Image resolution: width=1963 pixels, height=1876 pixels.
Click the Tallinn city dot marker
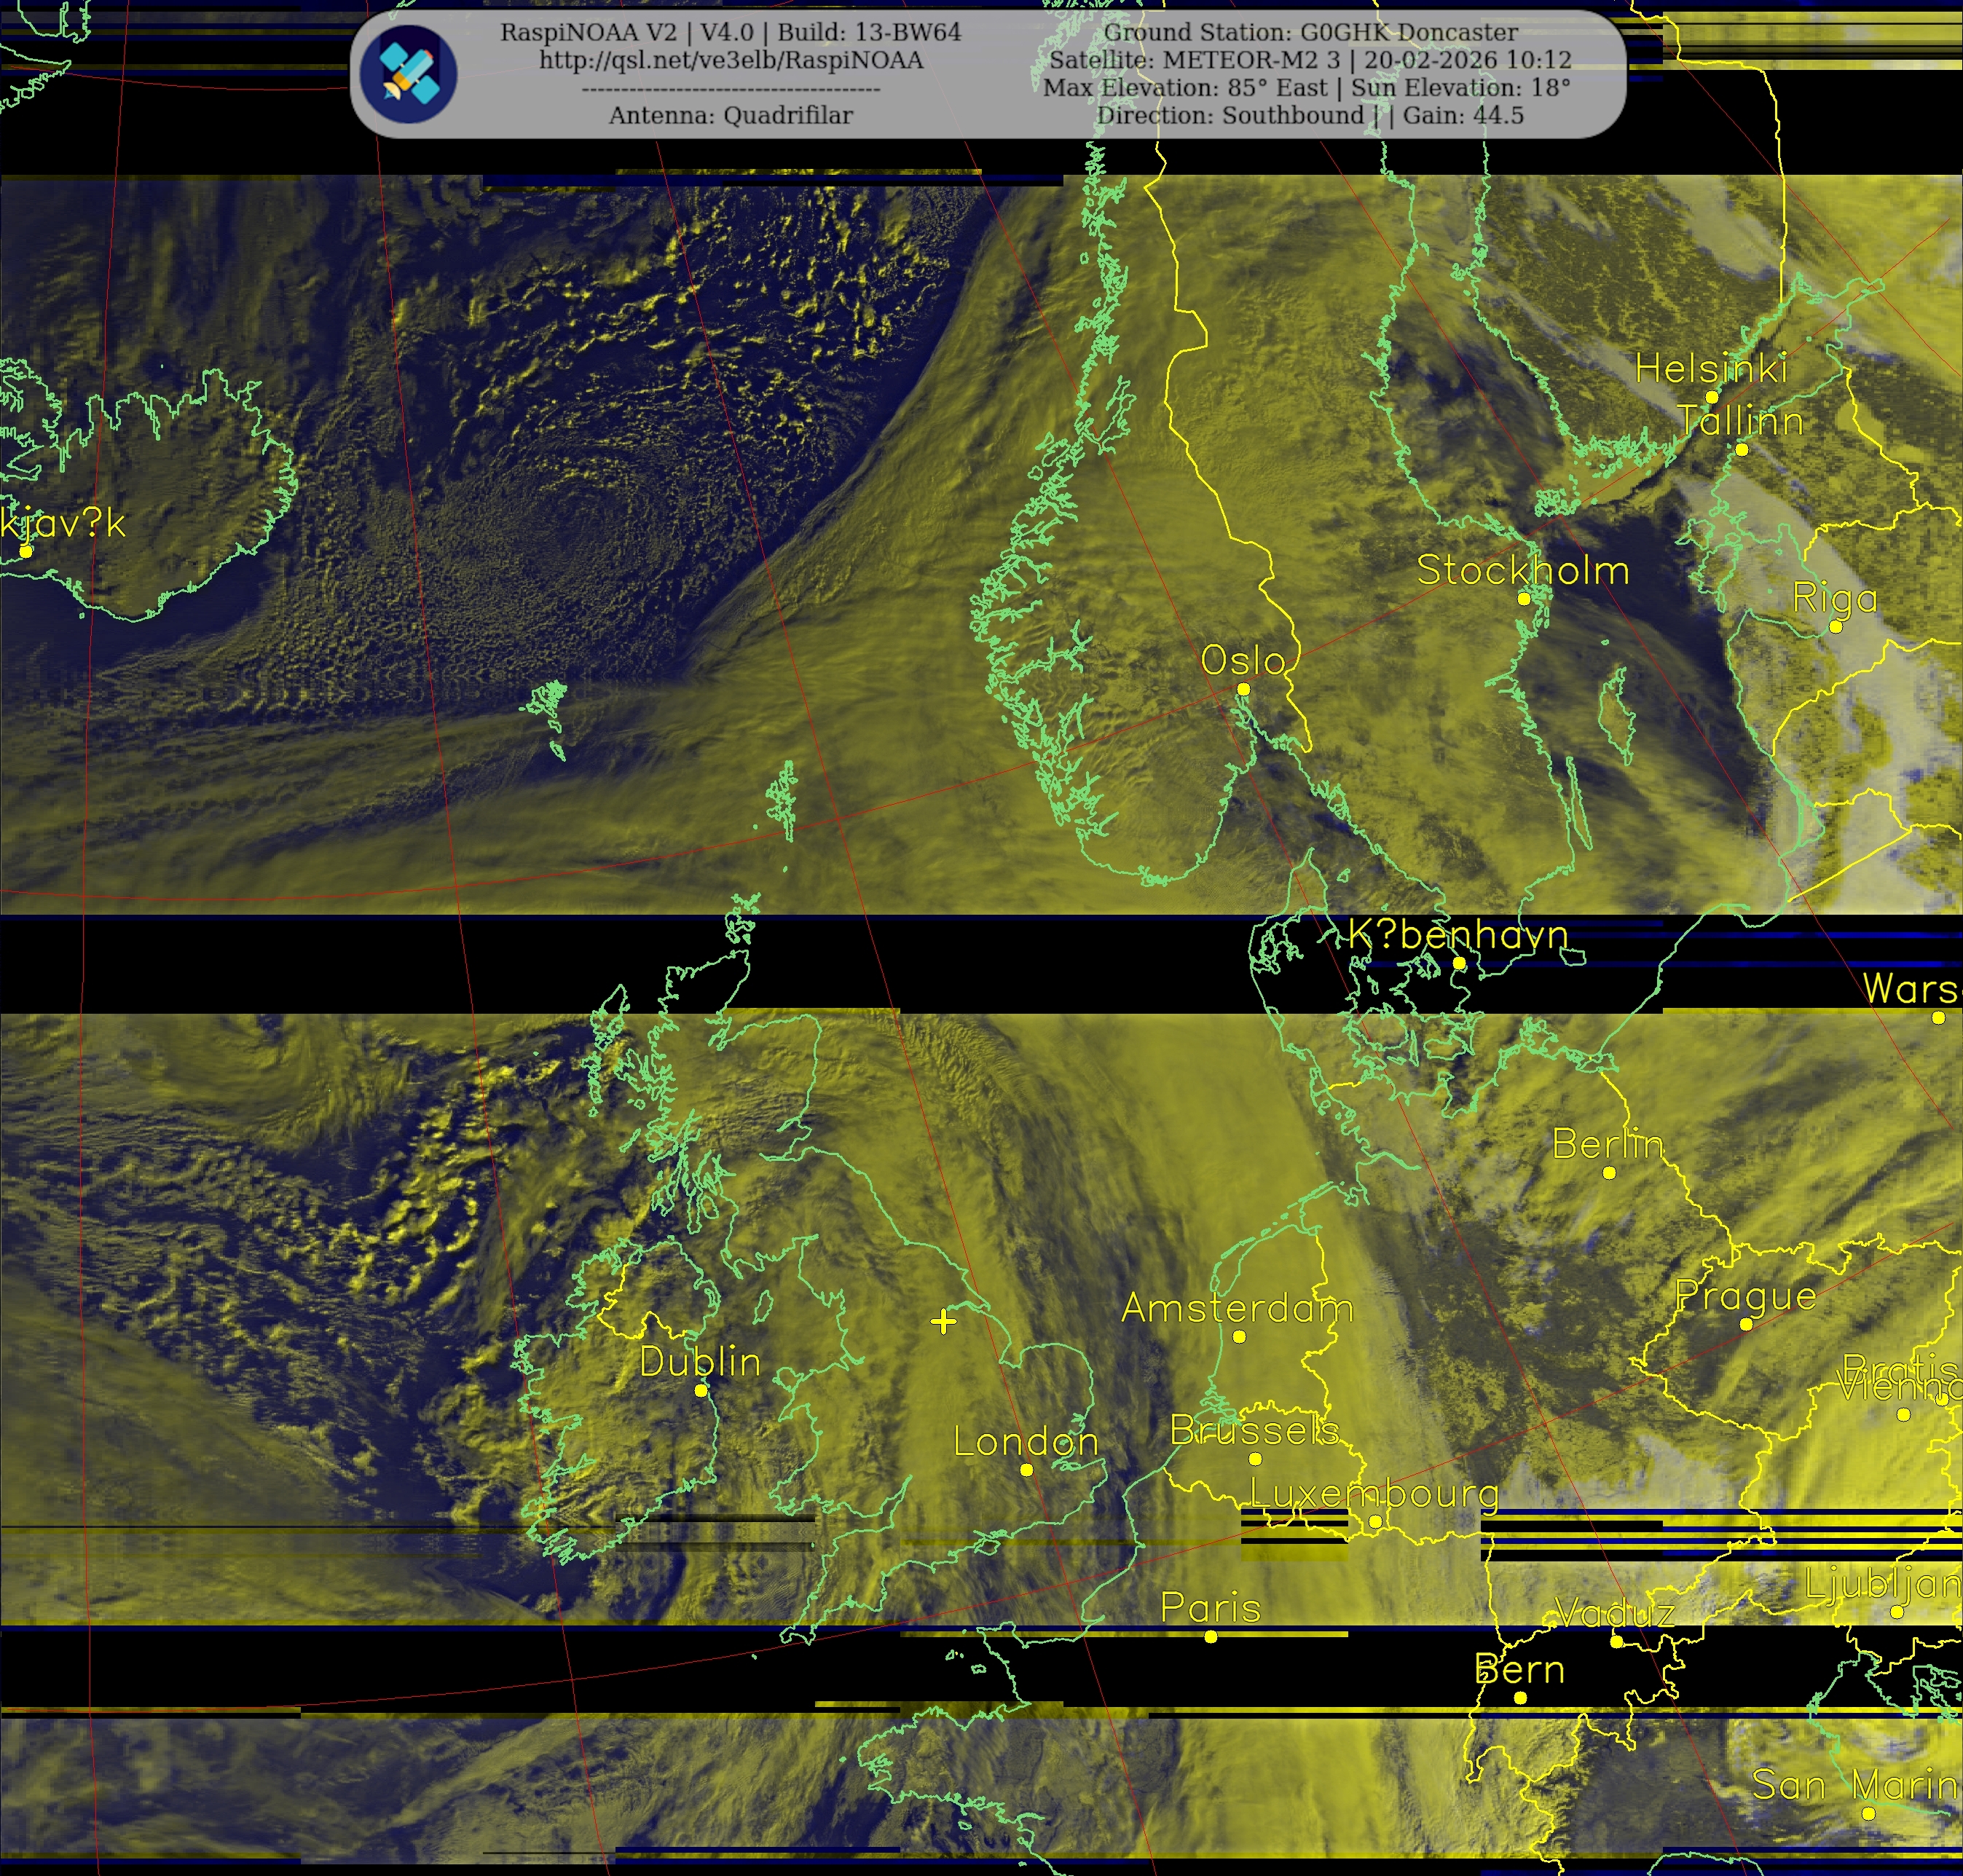pos(1741,450)
